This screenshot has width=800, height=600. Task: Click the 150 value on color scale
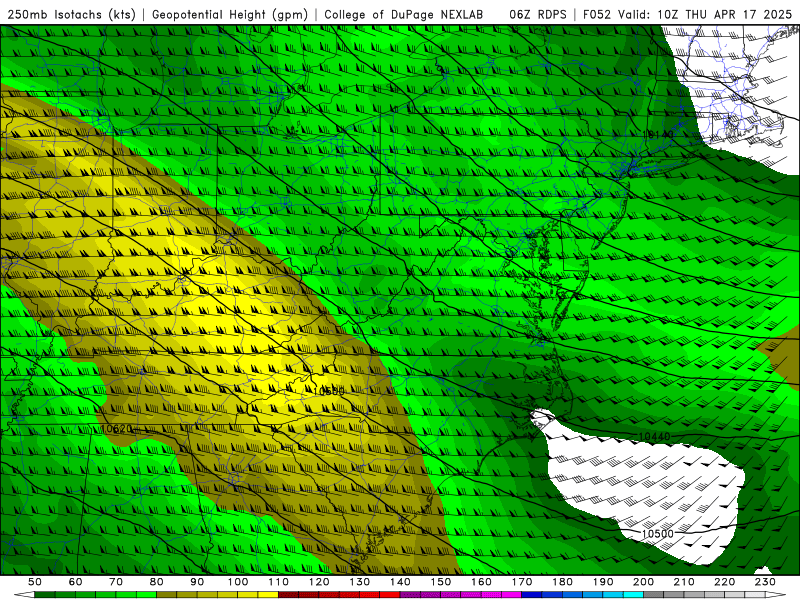pos(441,582)
